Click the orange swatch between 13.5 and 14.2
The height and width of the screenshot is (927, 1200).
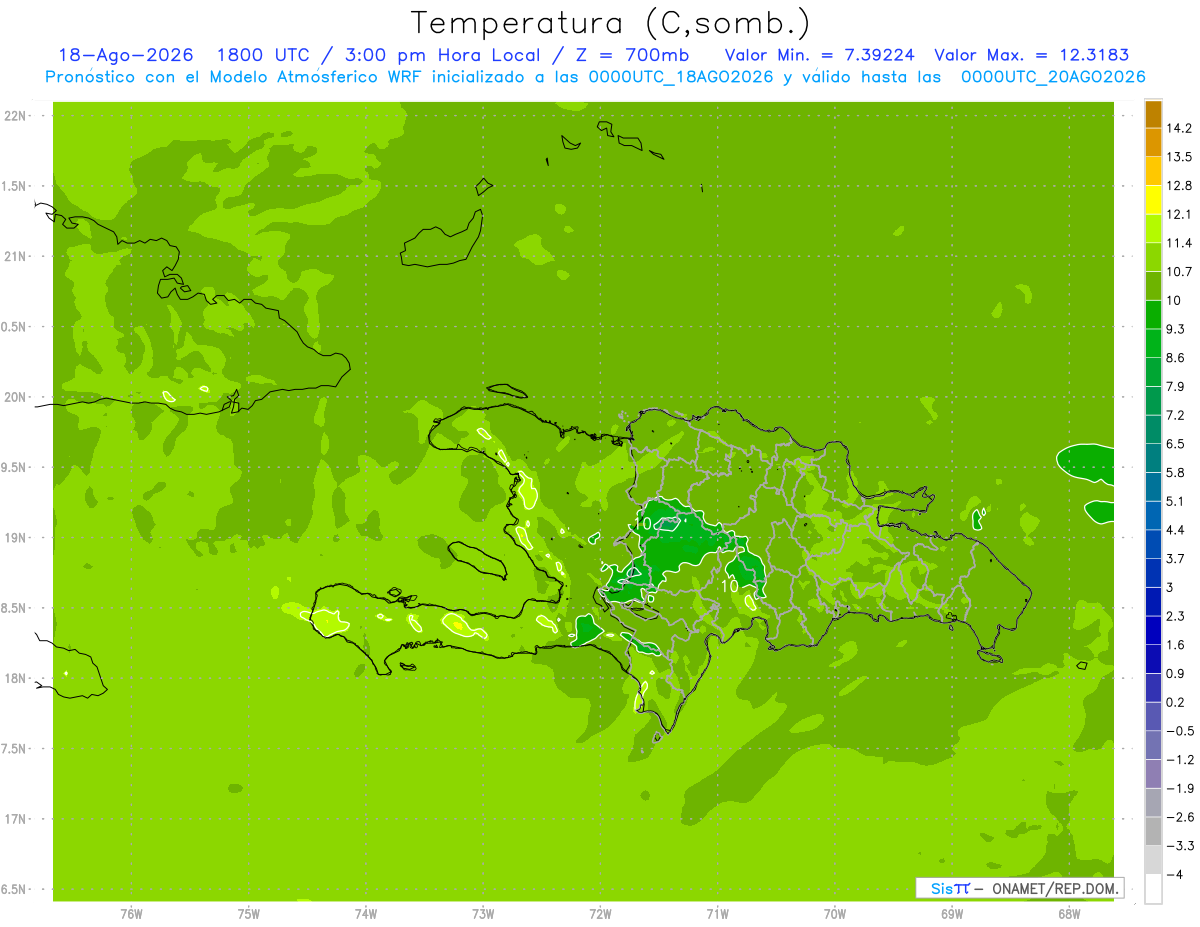coord(1153,142)
